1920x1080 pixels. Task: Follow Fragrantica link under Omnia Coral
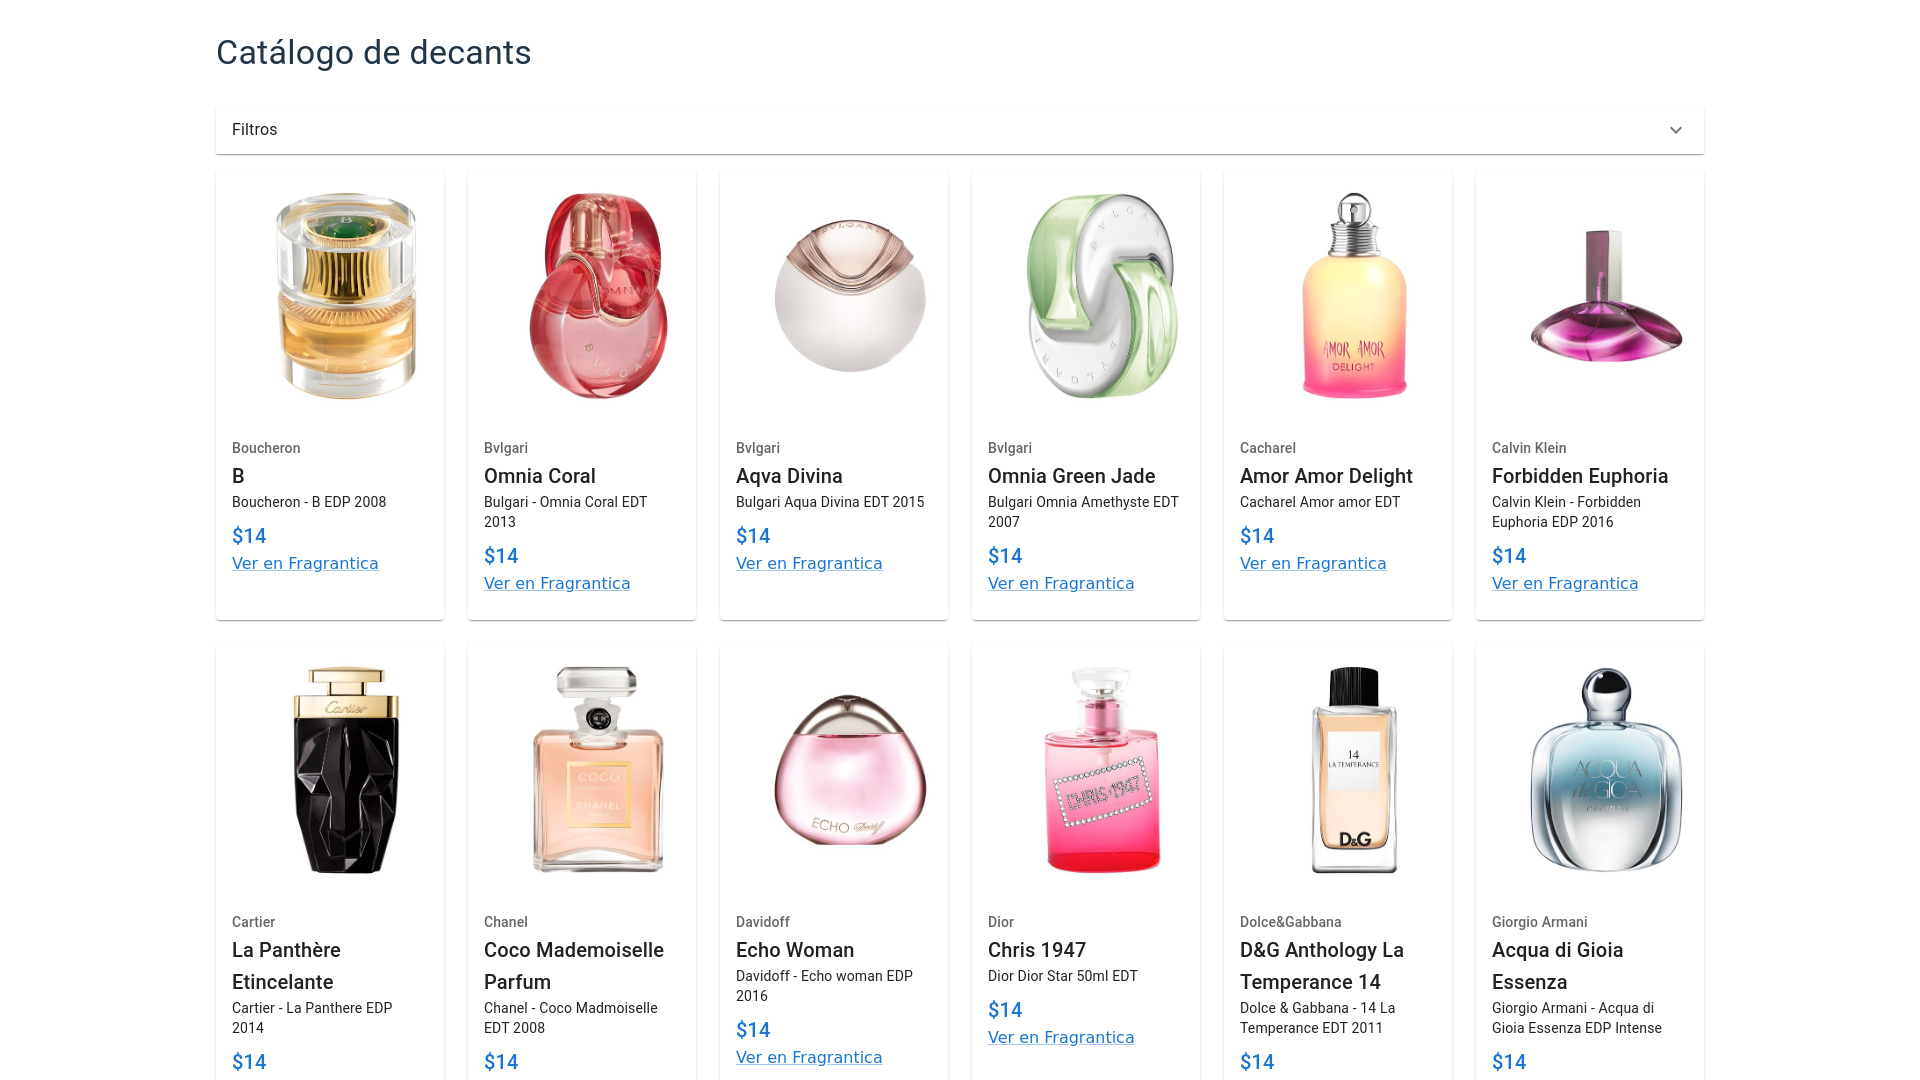[557, 584]
